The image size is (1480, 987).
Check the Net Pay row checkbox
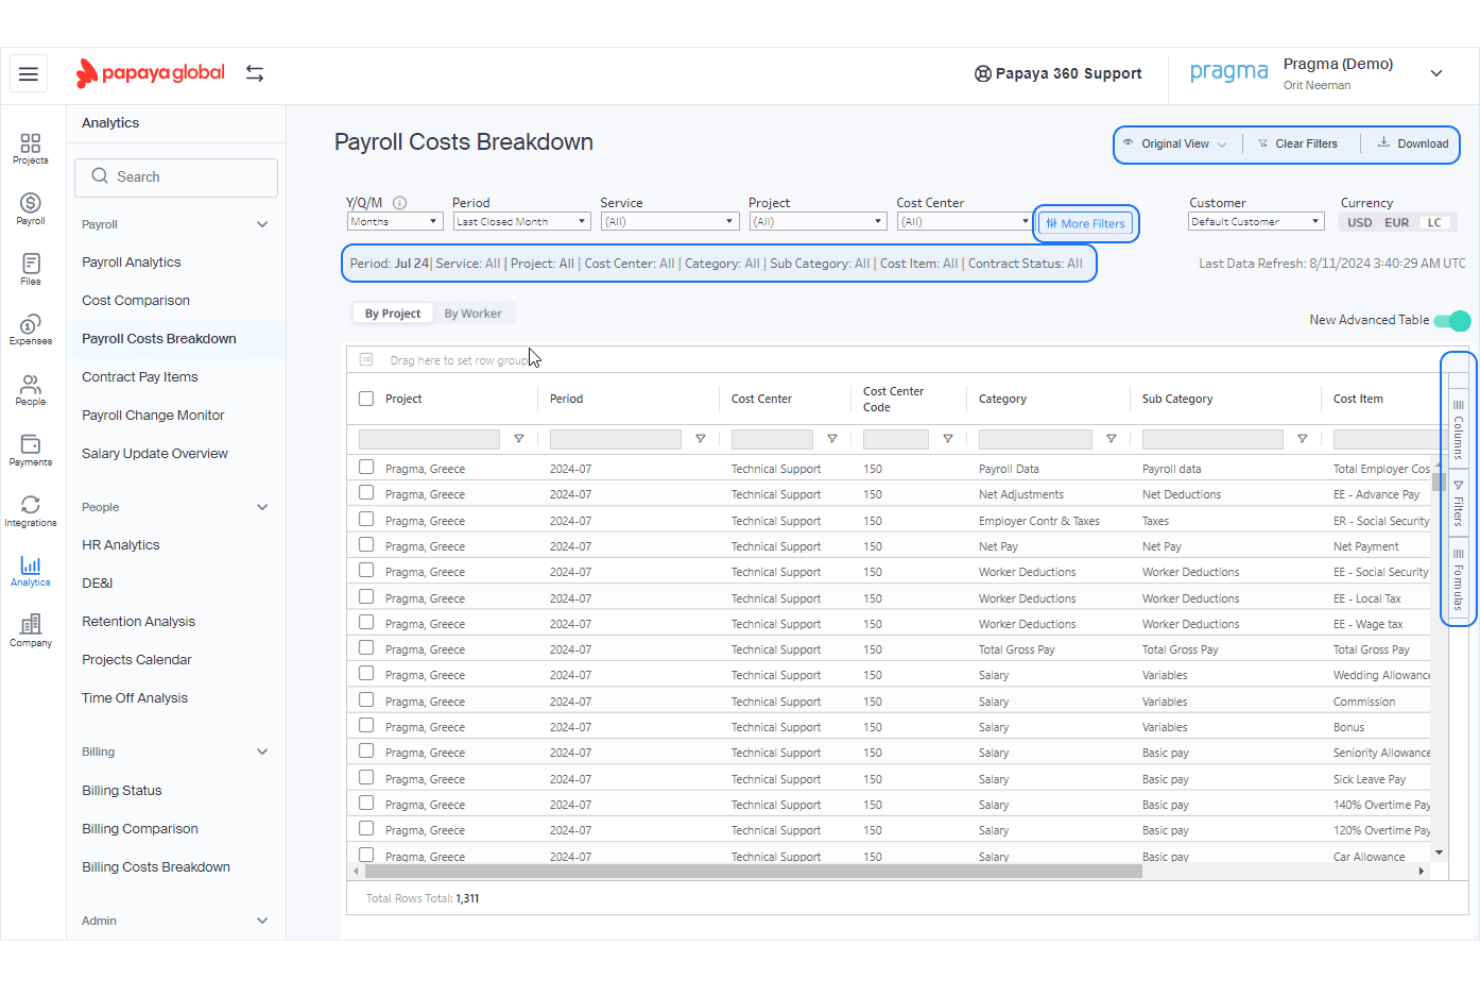point(366,545)
